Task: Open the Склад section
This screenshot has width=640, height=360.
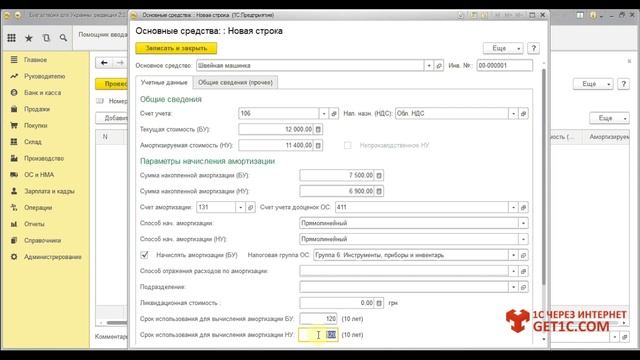Action: tap(33, 142)
